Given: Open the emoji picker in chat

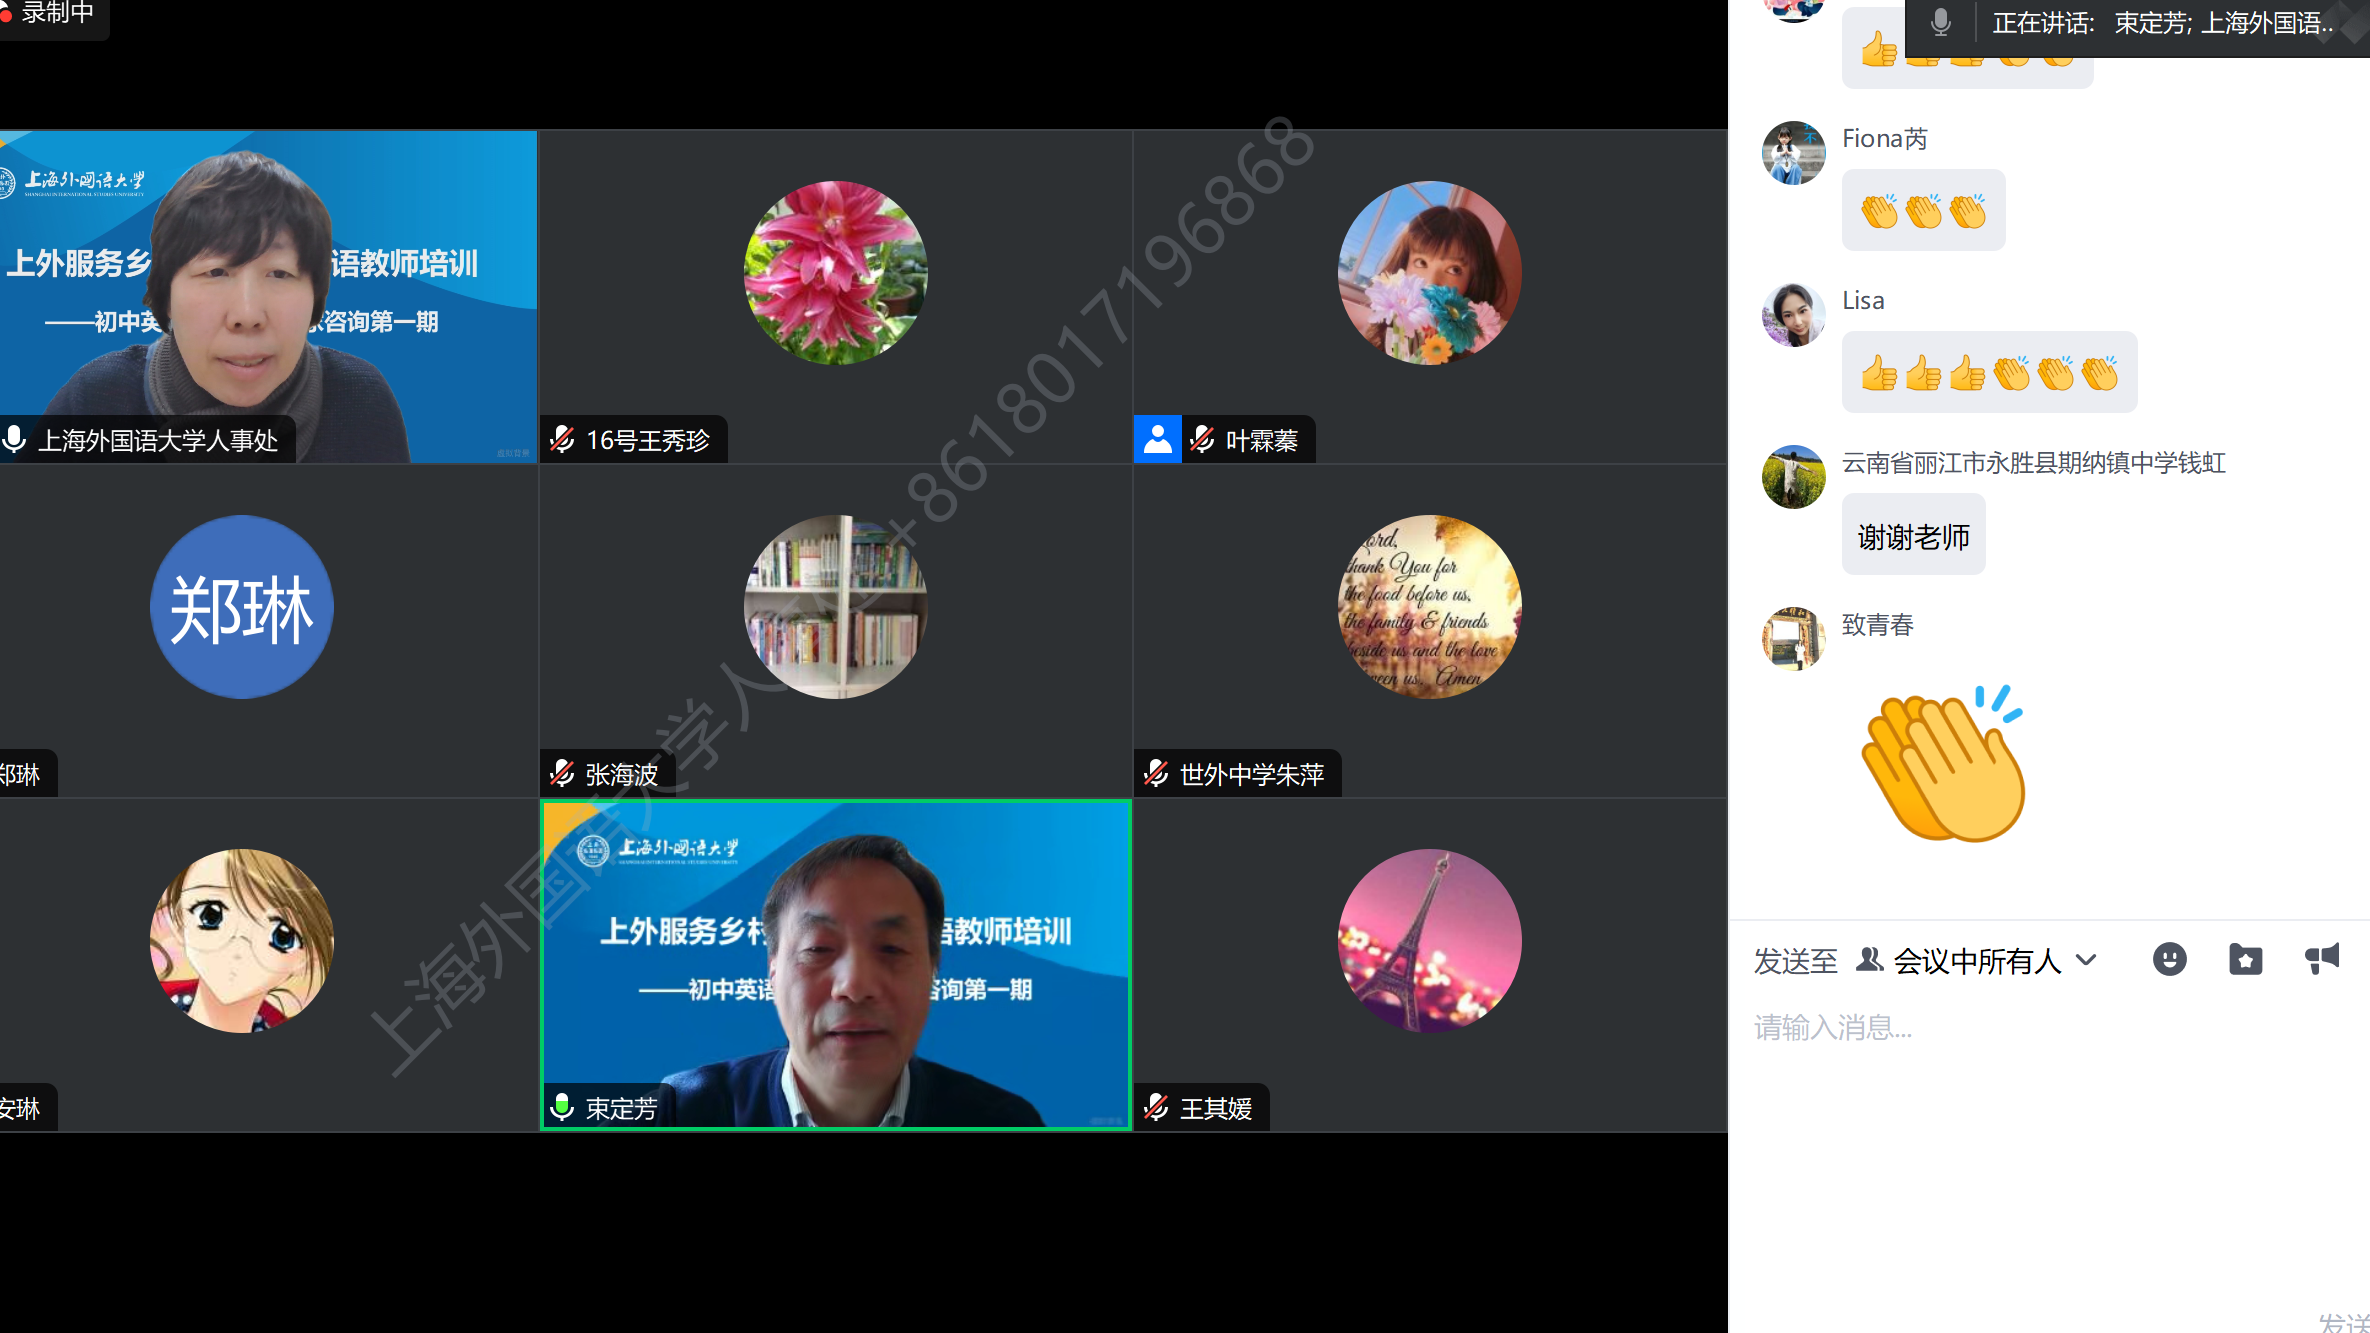Looking at the screenshot, I should pyautogui.click(x=2169, y=960).
